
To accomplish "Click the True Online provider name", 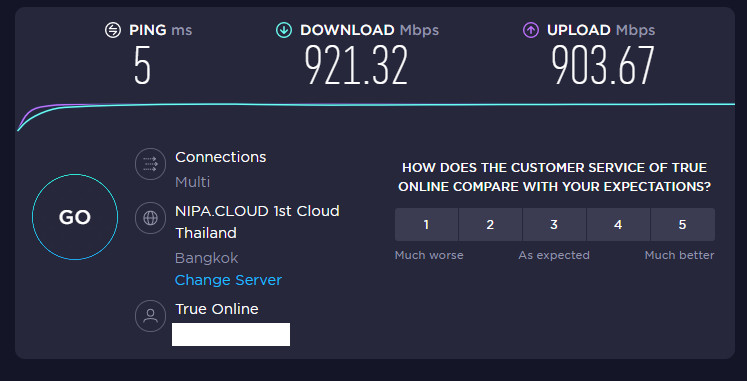I will (217, 309).
